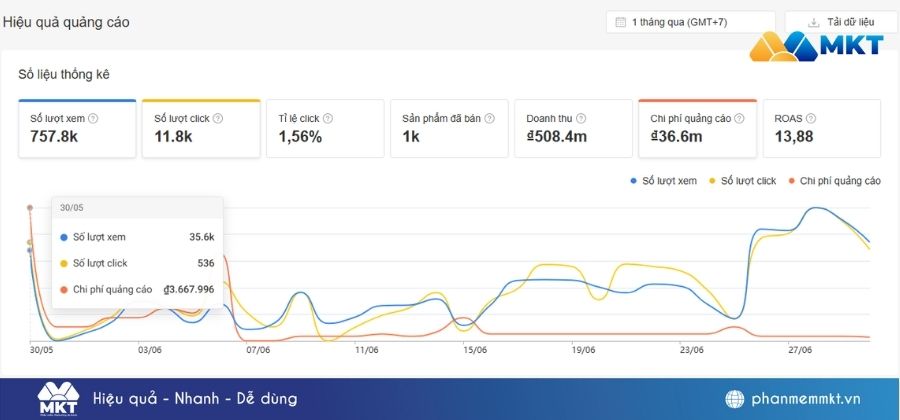The image size is (900, 420).
Task: Click the calendar icon in date selector
Action: click(620, 22)
